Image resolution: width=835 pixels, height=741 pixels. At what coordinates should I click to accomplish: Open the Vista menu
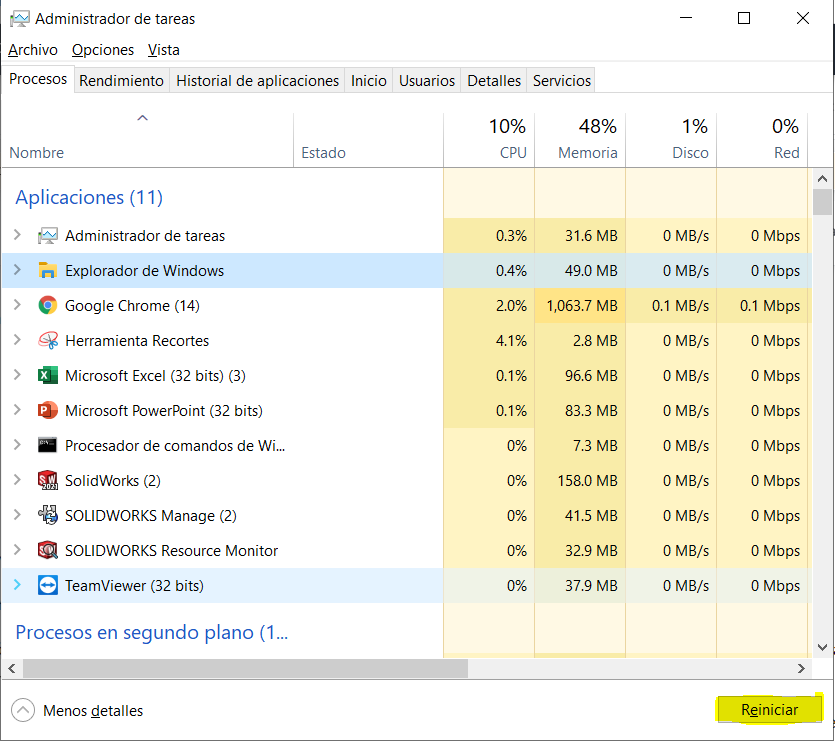tap(163, 50)
